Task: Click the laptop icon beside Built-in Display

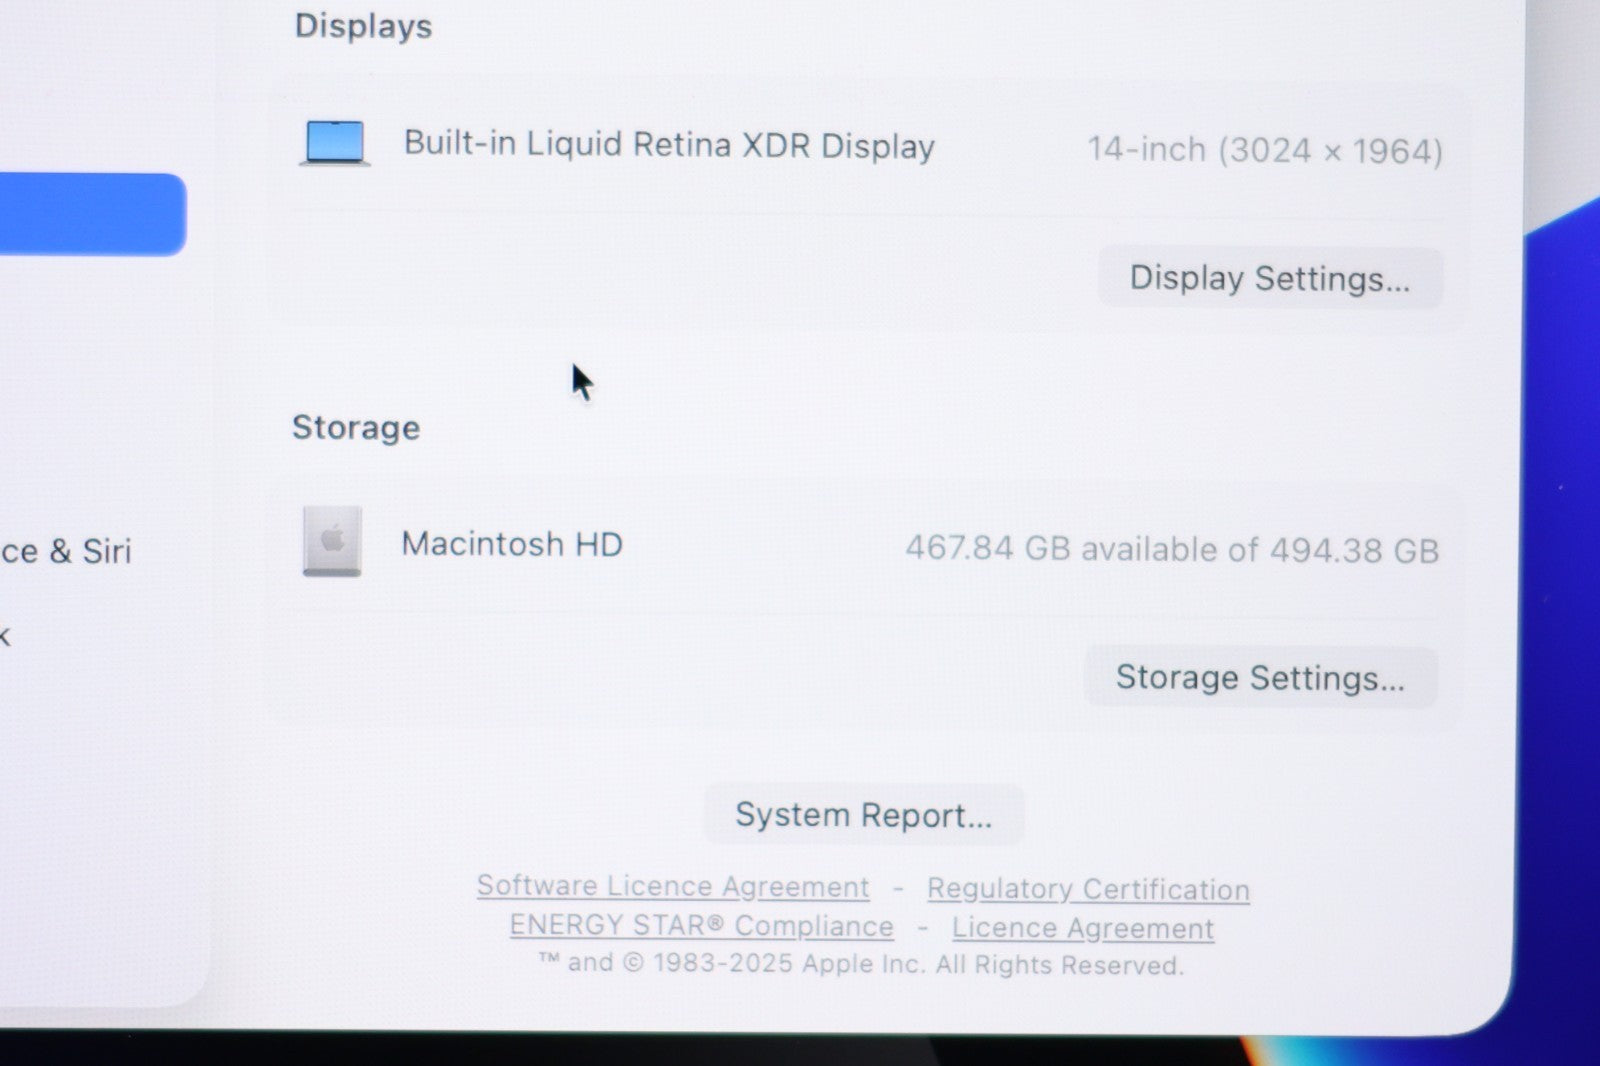Action: pos(334,143)
